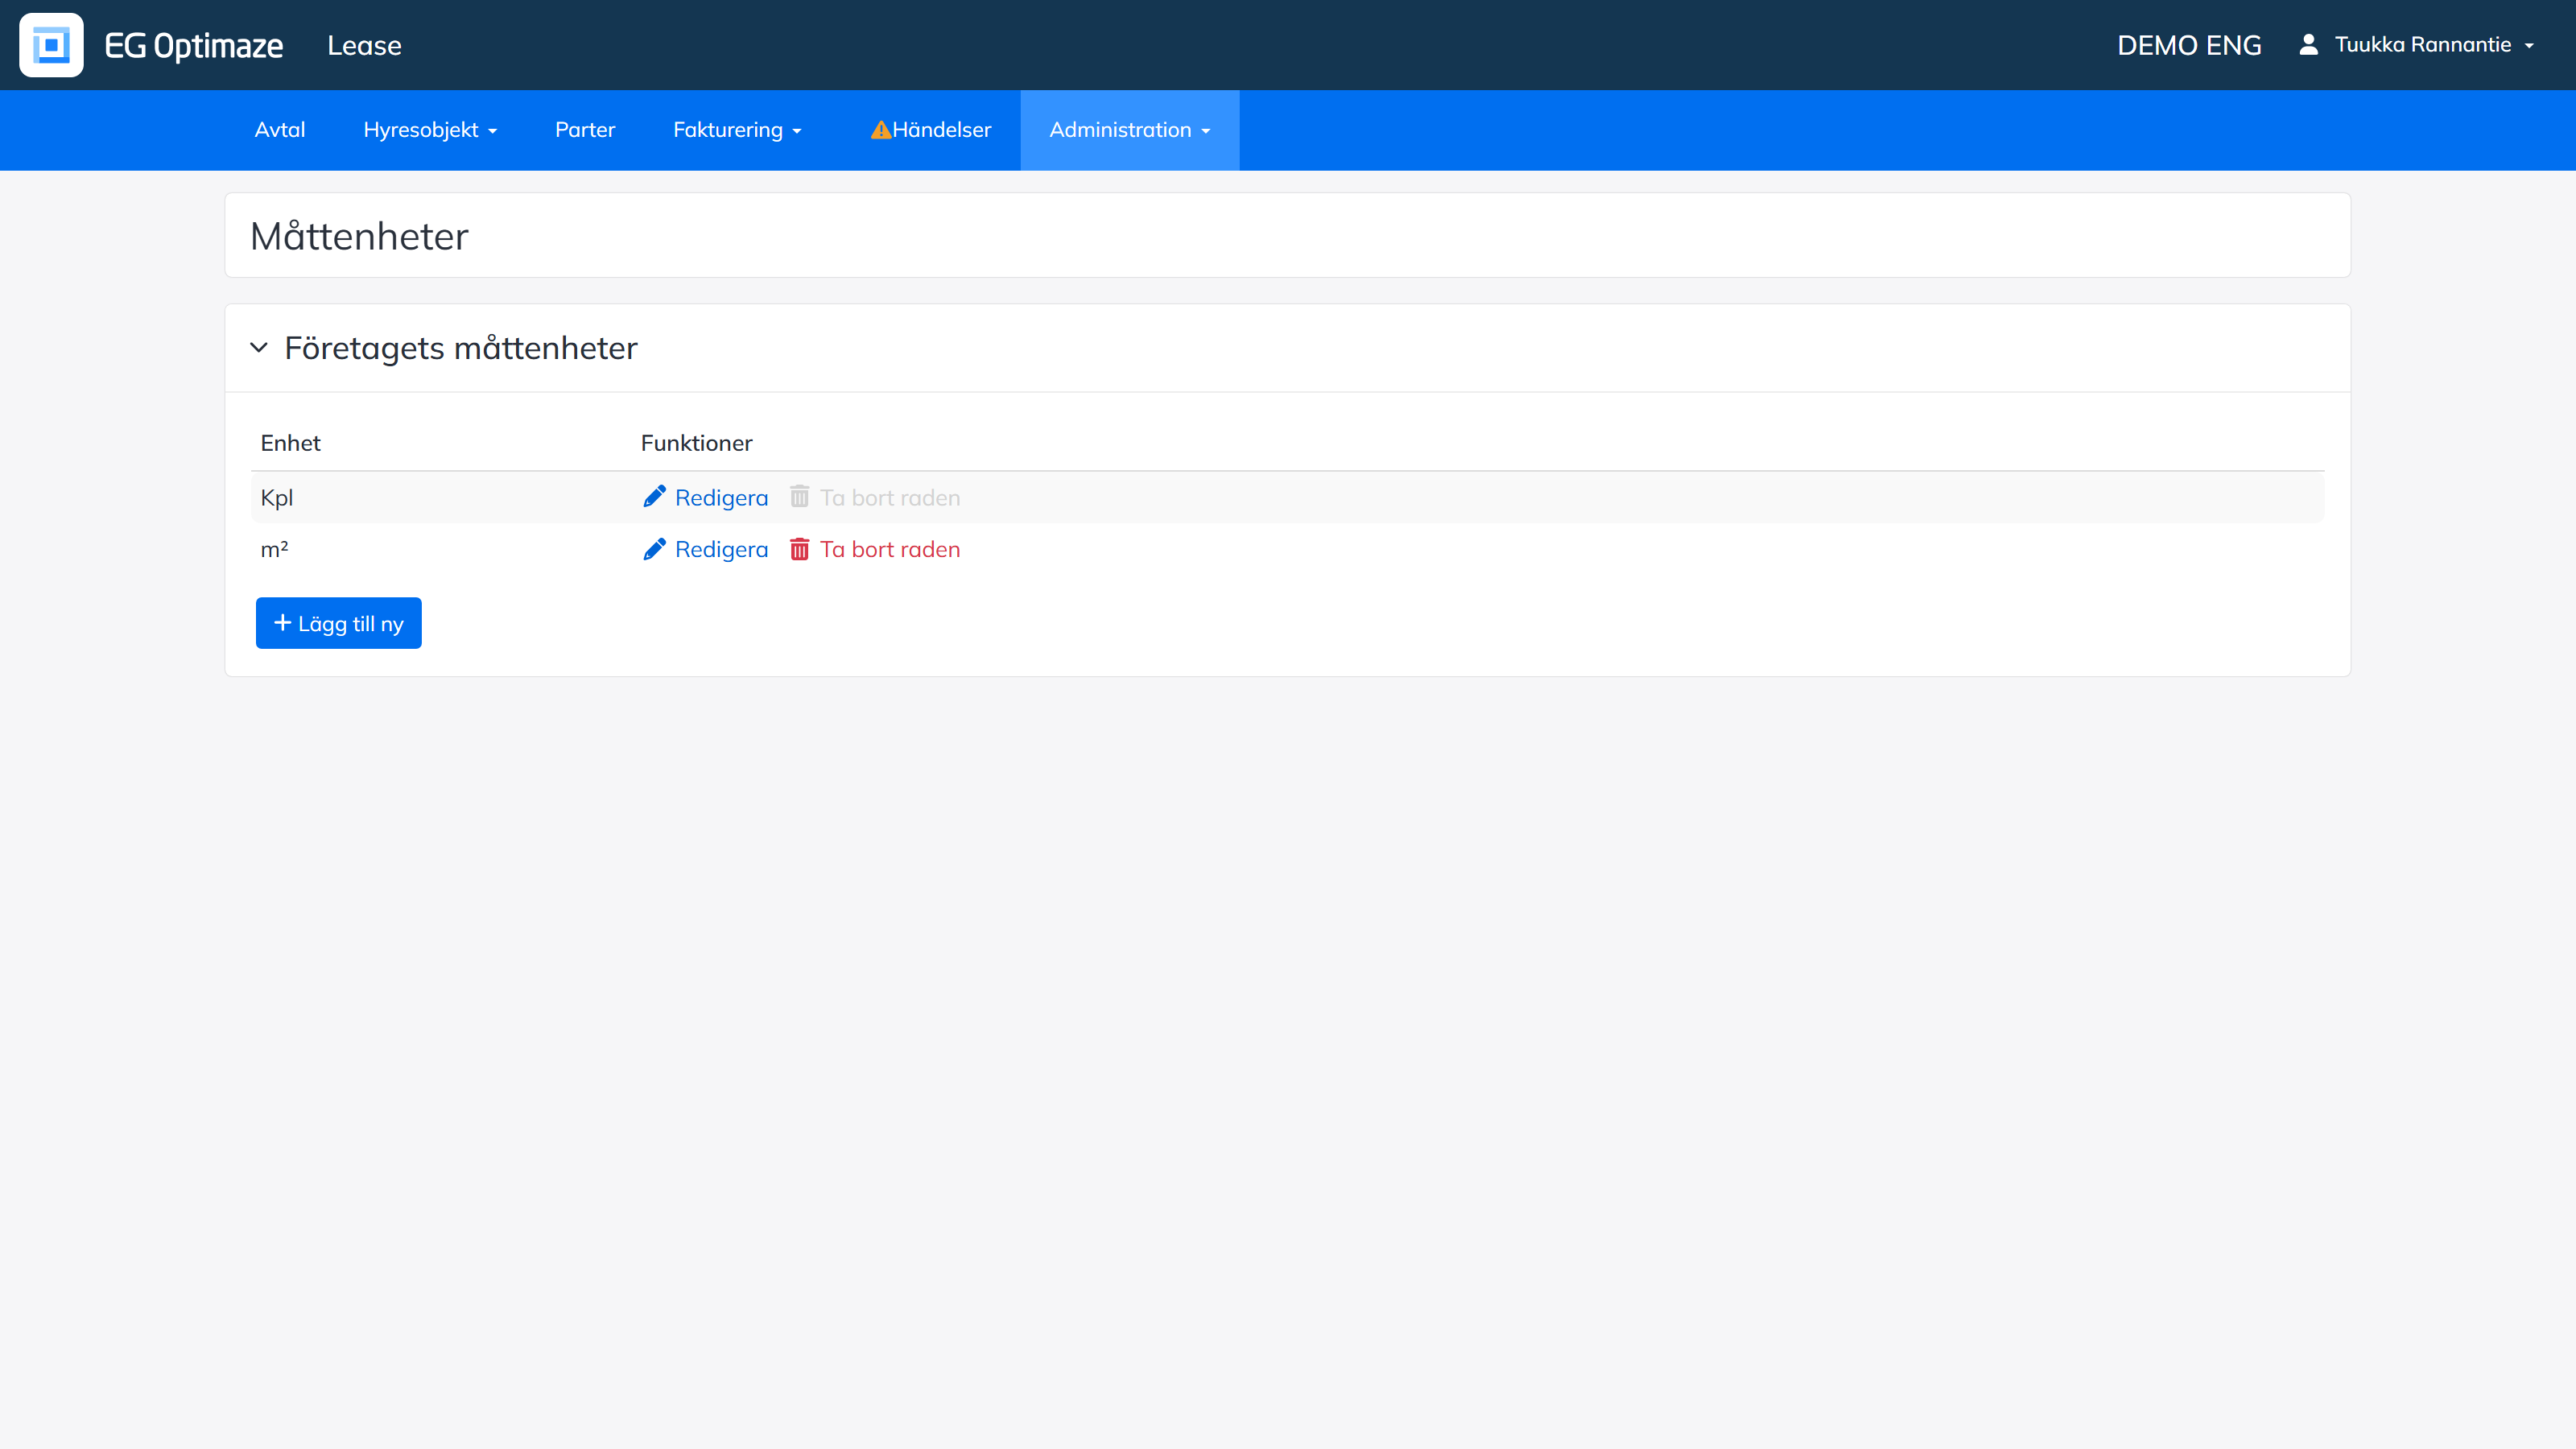Click the DEMO ENG label

[x=2189, y=45]
